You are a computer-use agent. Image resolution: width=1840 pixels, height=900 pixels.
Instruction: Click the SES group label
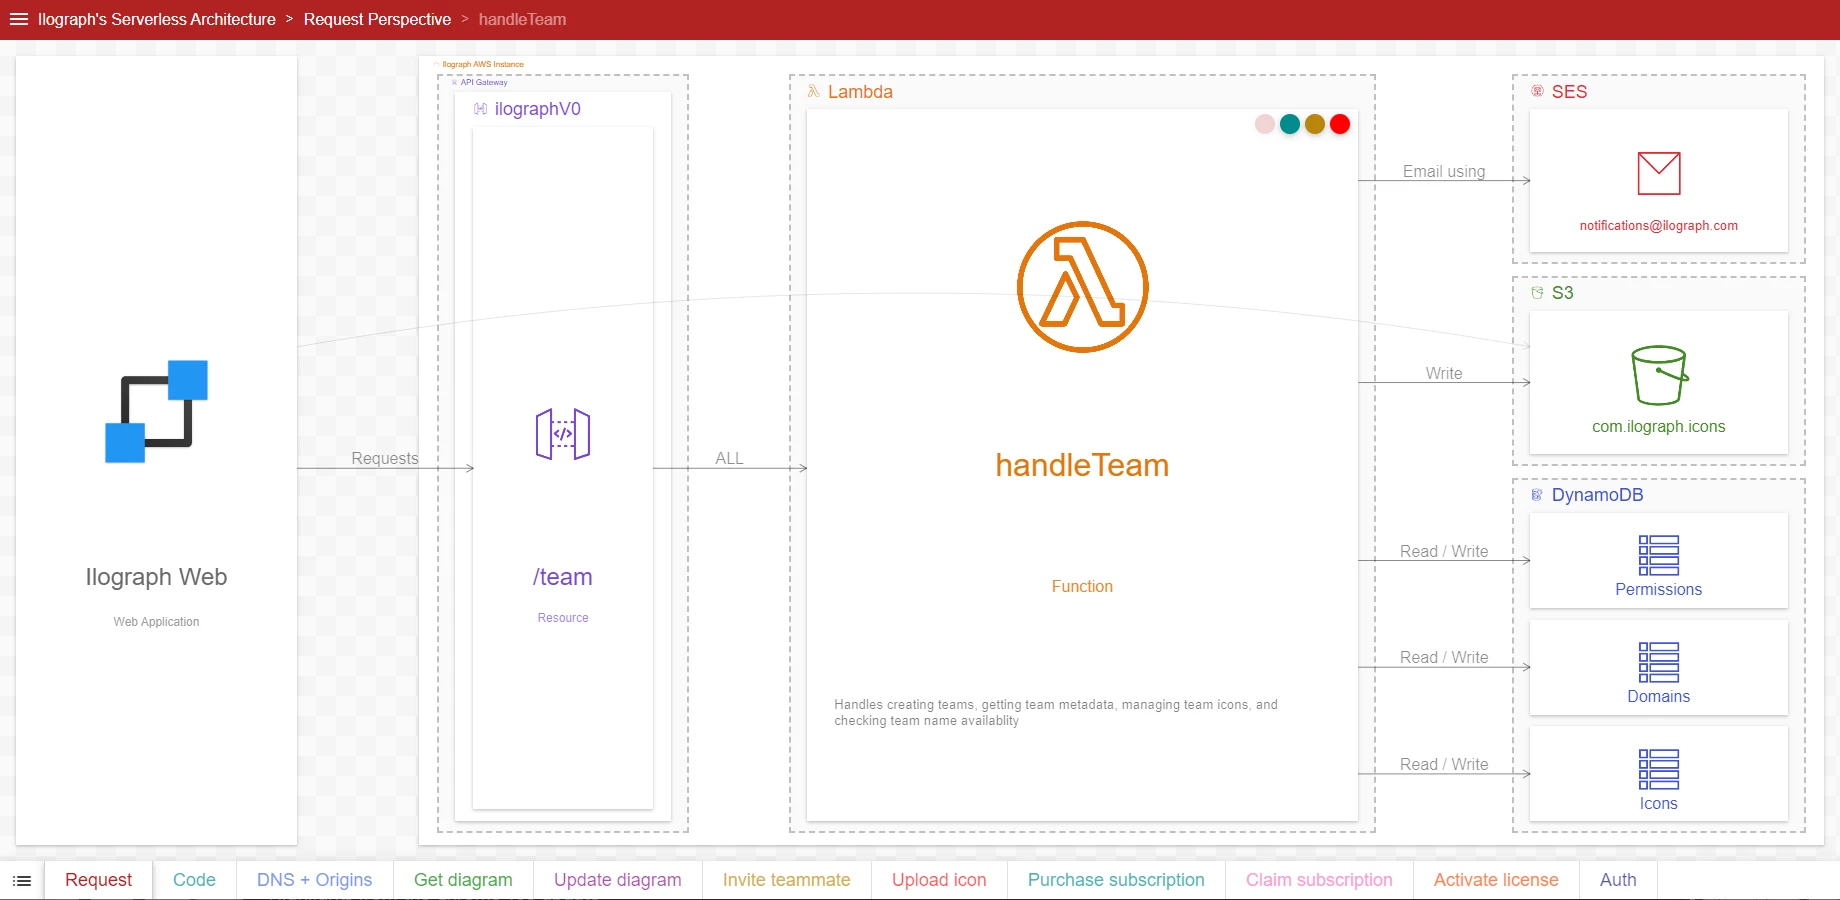coord(1569,92)
